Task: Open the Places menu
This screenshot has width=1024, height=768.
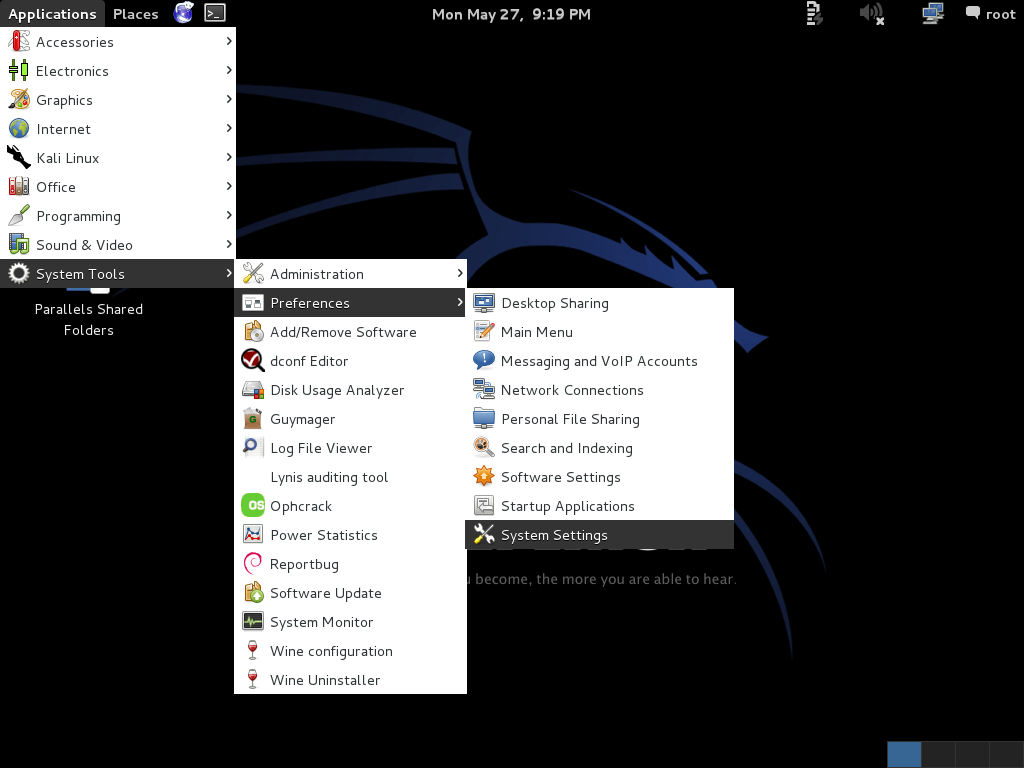Action: tap(135, 14)
